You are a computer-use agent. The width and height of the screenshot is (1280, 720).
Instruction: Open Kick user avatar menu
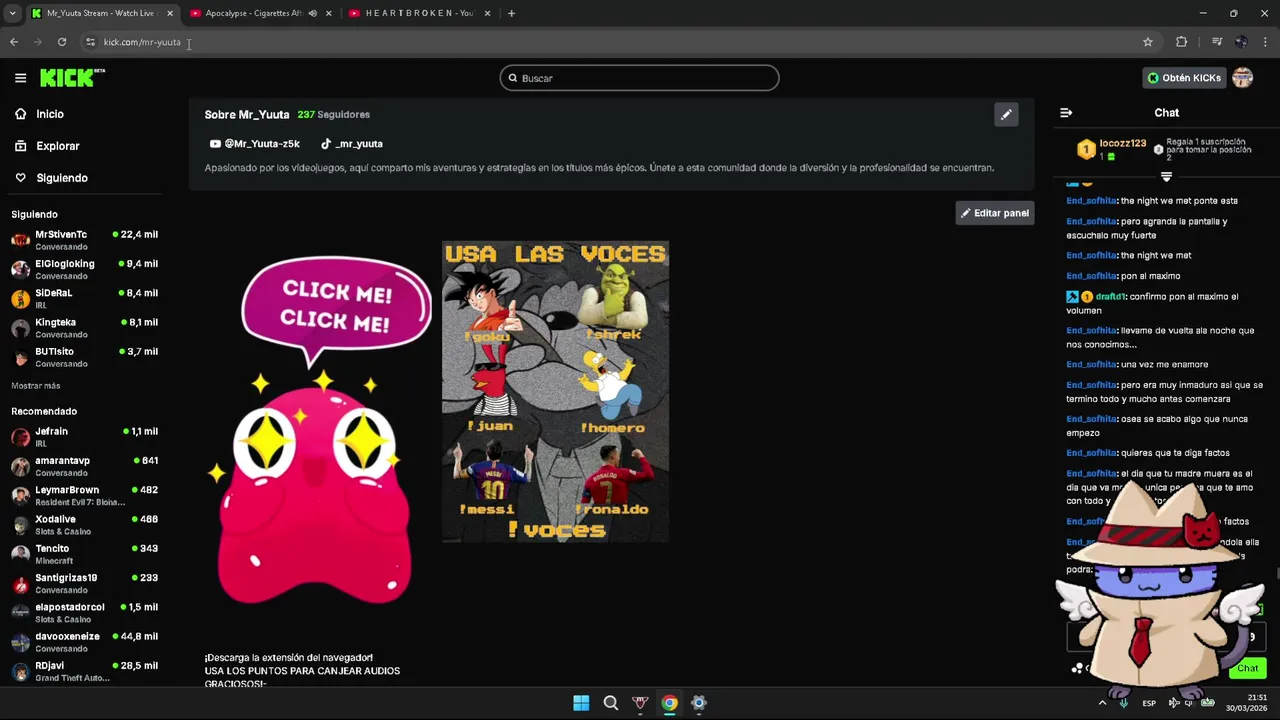pyautogui.click(x=1242, y=78)
